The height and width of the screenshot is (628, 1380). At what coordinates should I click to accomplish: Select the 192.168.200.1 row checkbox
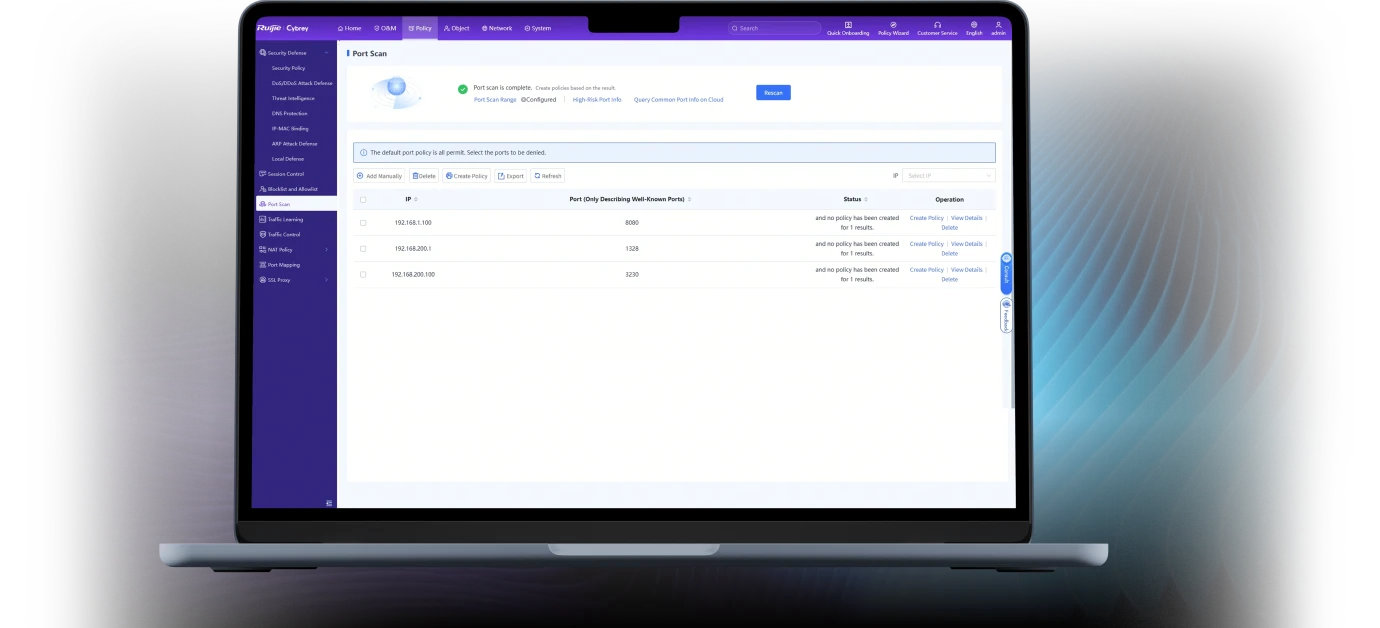pyautogui.click(x=363, y=248)
